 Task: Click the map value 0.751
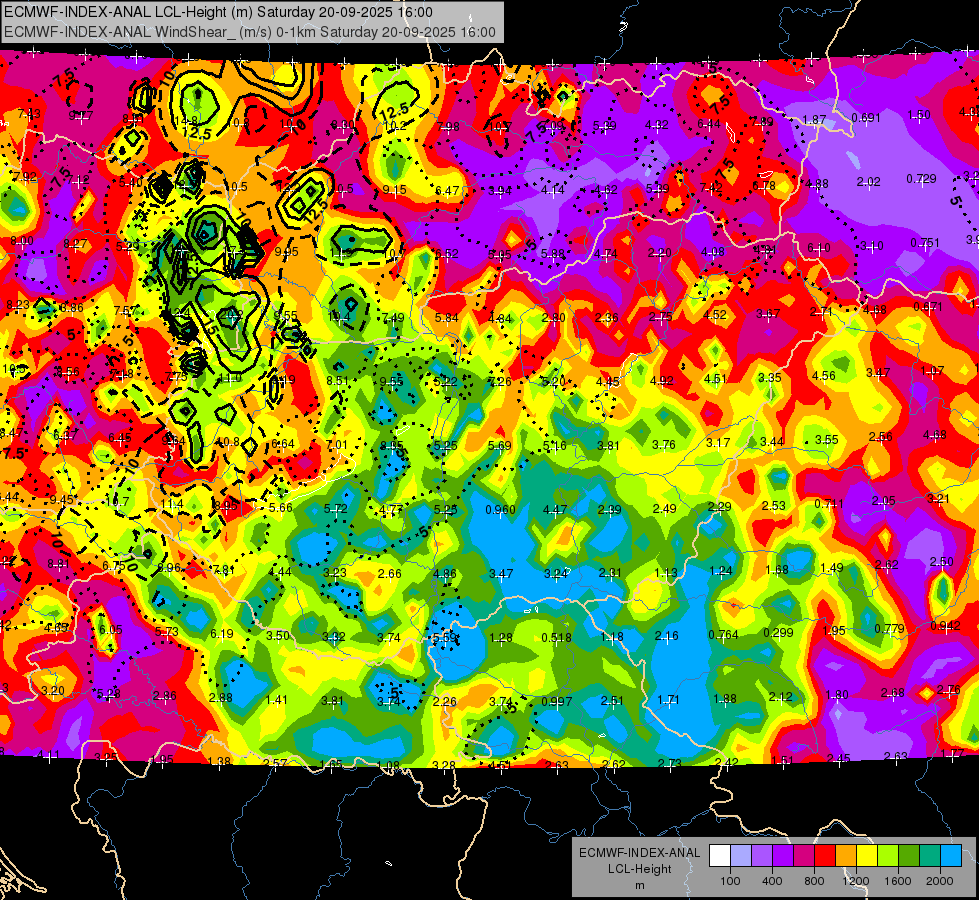click(925, 243)
